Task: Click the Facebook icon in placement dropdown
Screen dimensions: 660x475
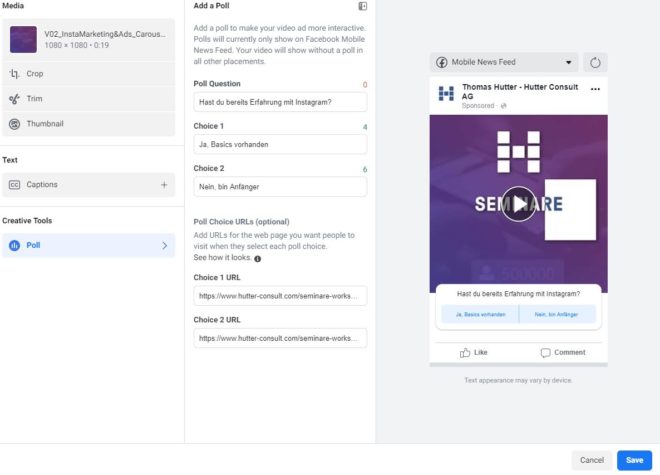Action: point(442,62)
